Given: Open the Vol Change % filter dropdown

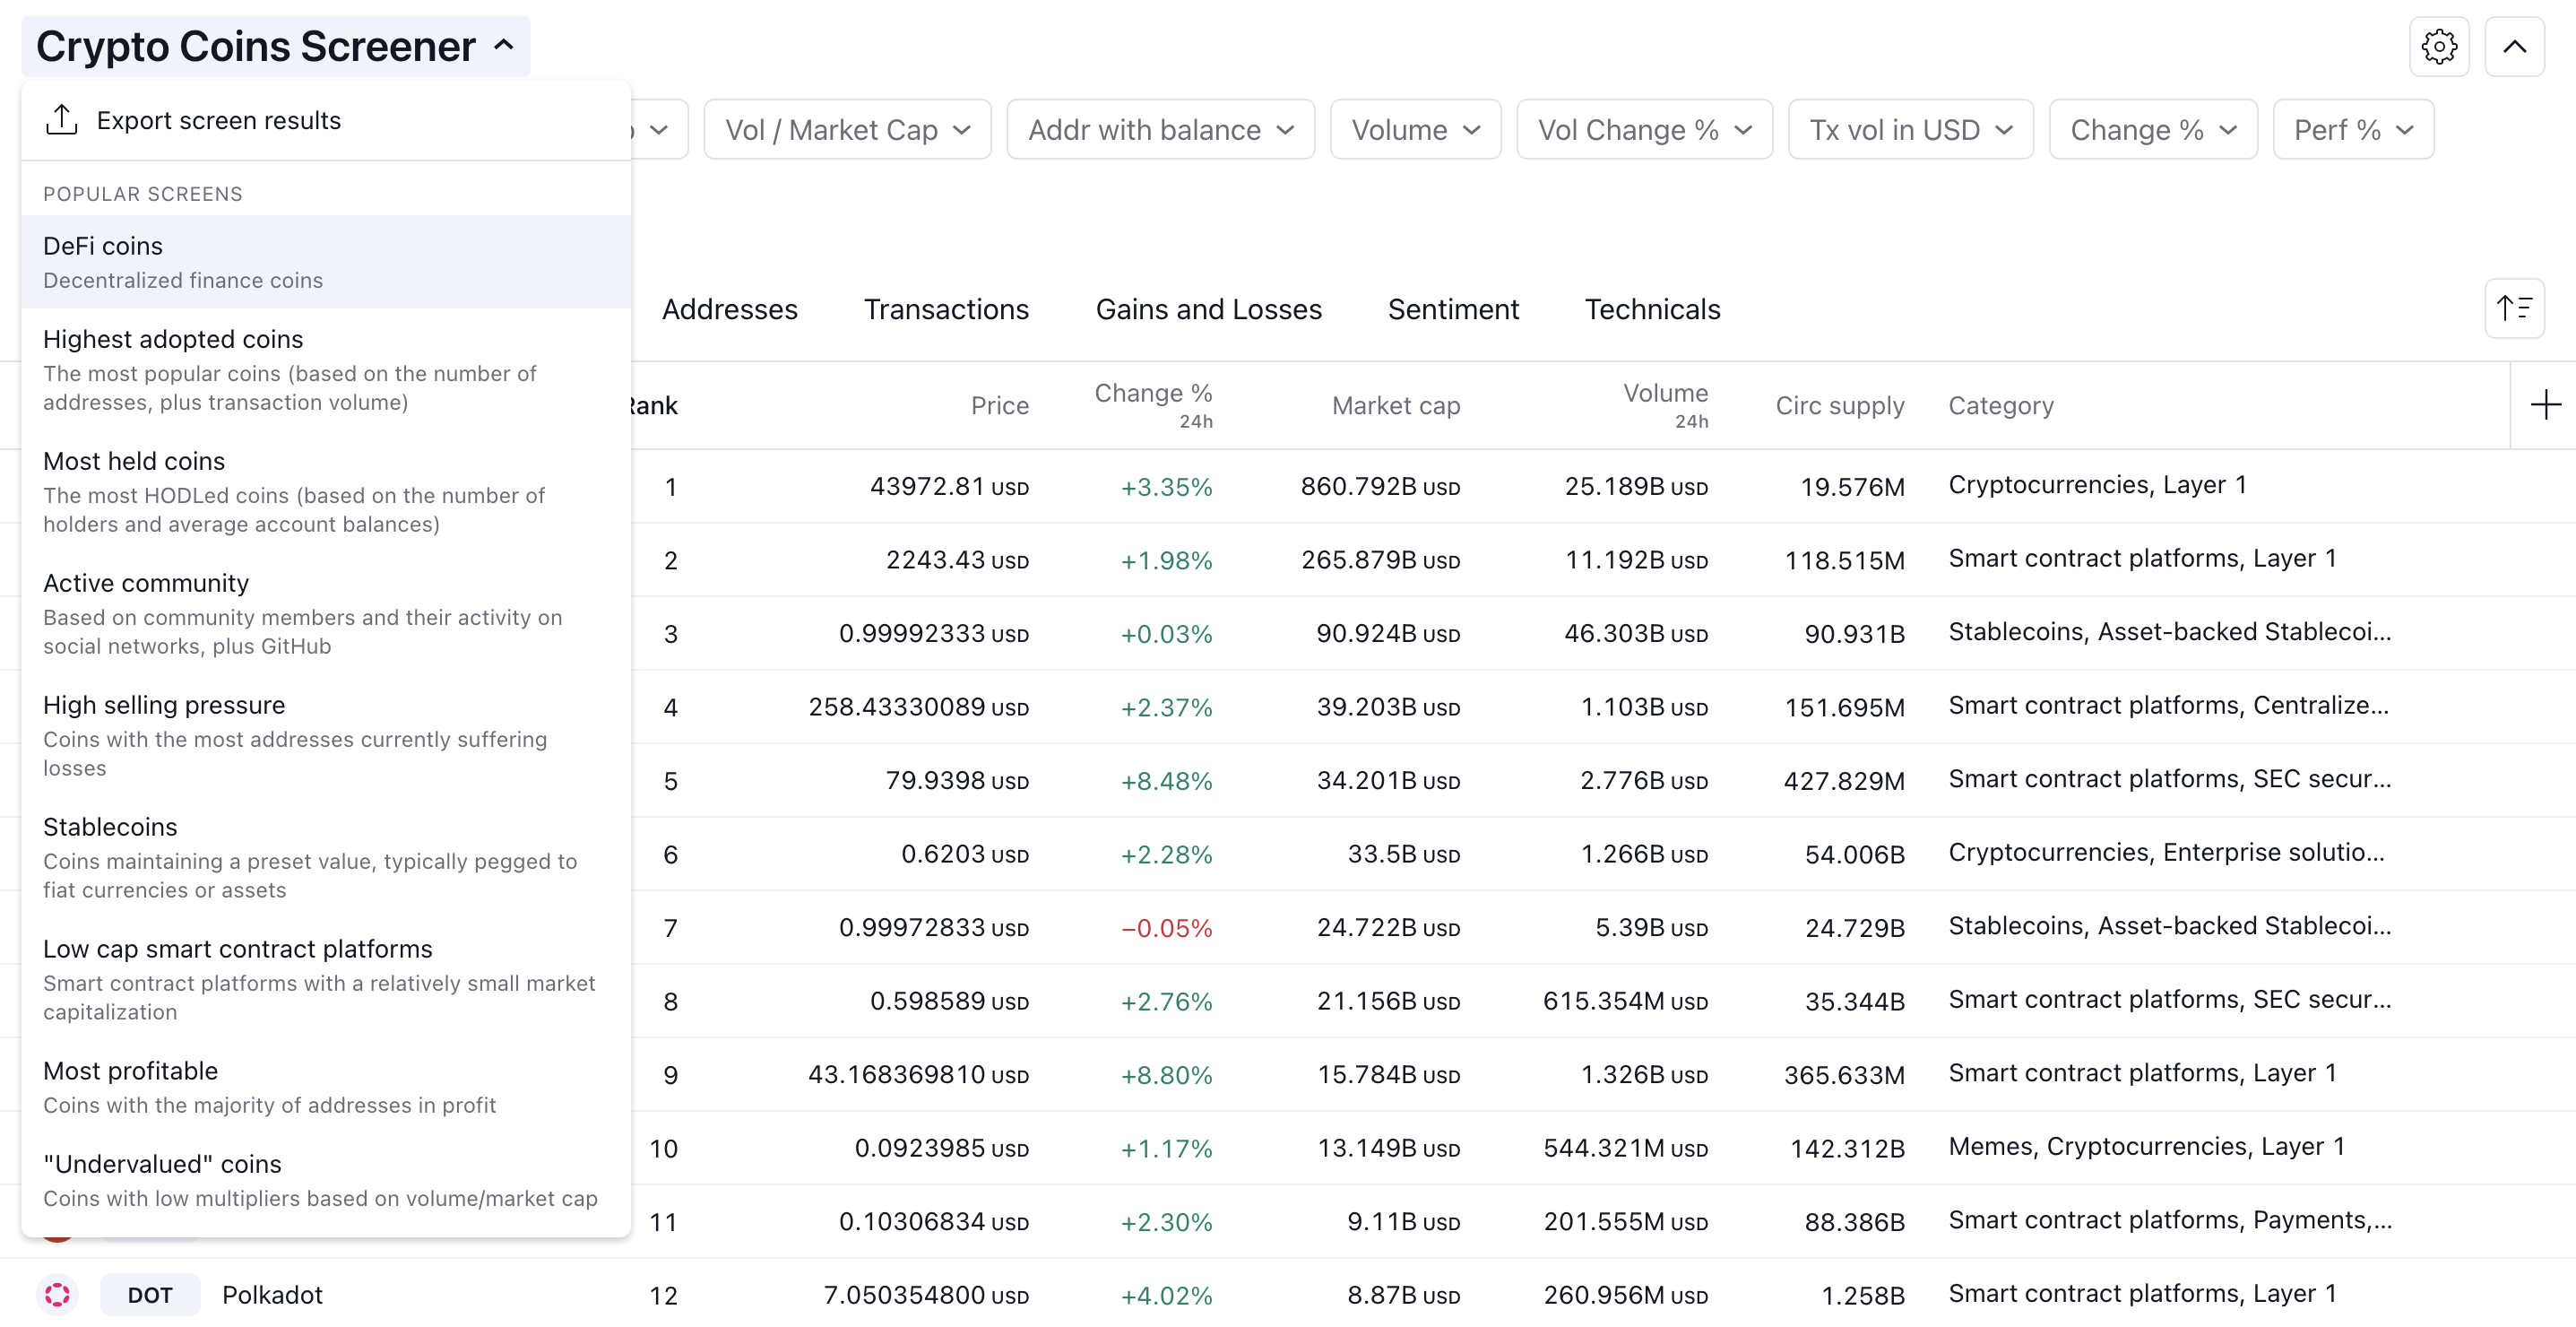Looking at the screenshot, I should click(x=1644, y=130).
